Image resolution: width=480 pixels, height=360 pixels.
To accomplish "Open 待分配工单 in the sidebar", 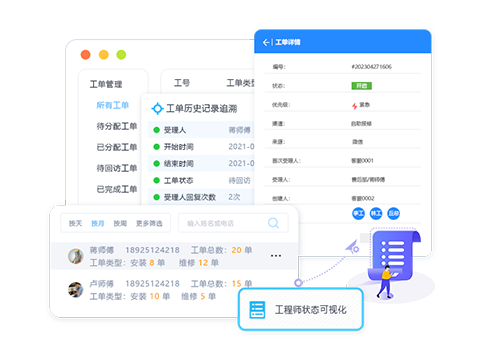I will pyautogui.click(x=117, y=126).
